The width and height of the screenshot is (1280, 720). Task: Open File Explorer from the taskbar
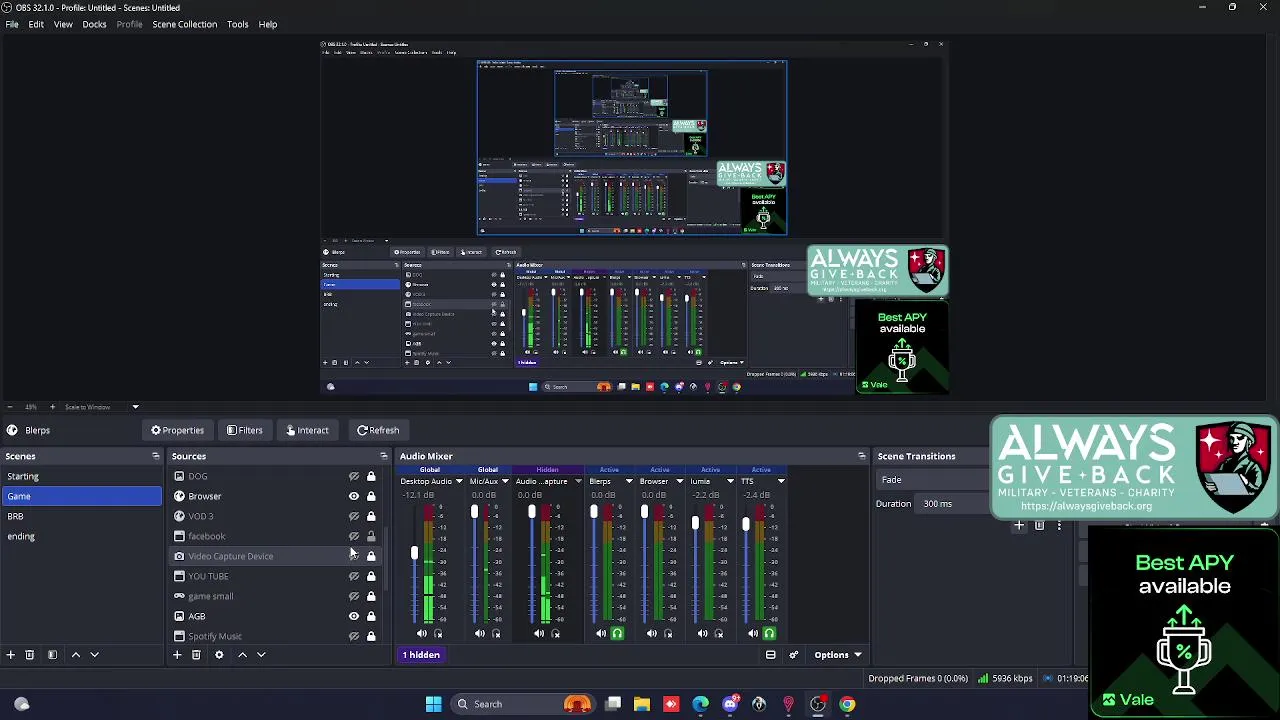click(x=642, y=704)
